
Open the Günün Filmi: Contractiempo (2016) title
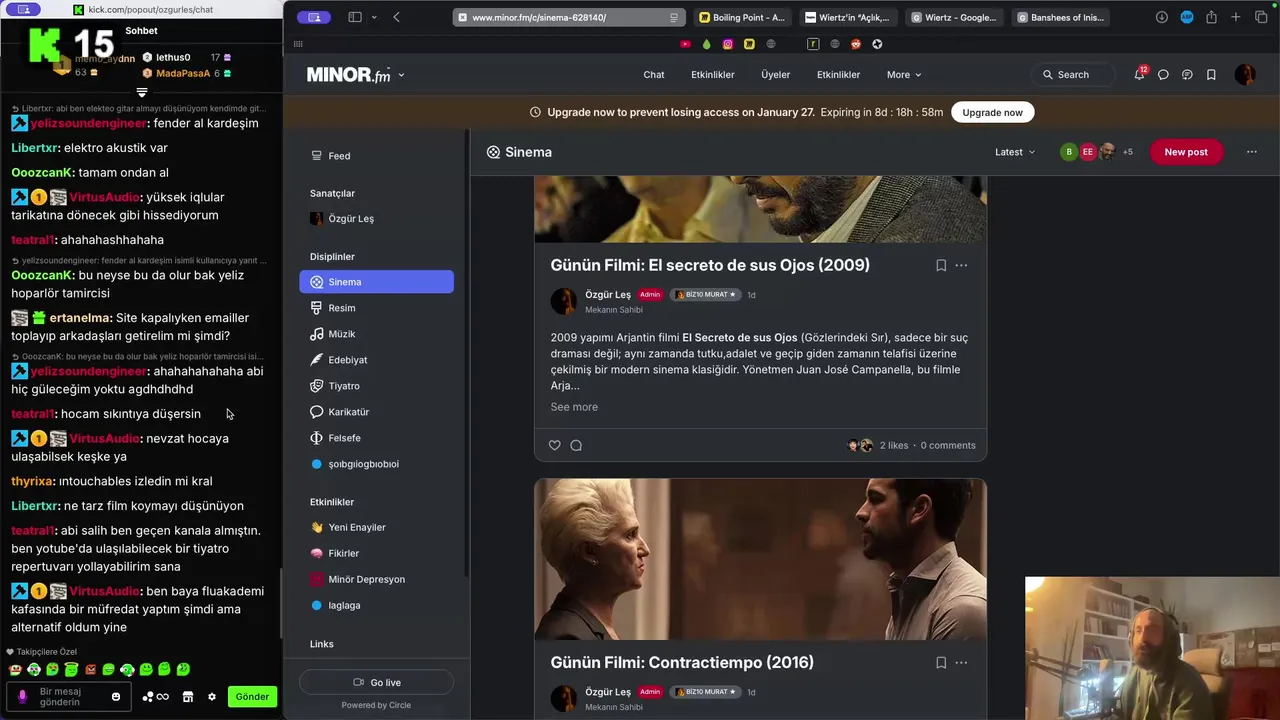coord(682,662)
